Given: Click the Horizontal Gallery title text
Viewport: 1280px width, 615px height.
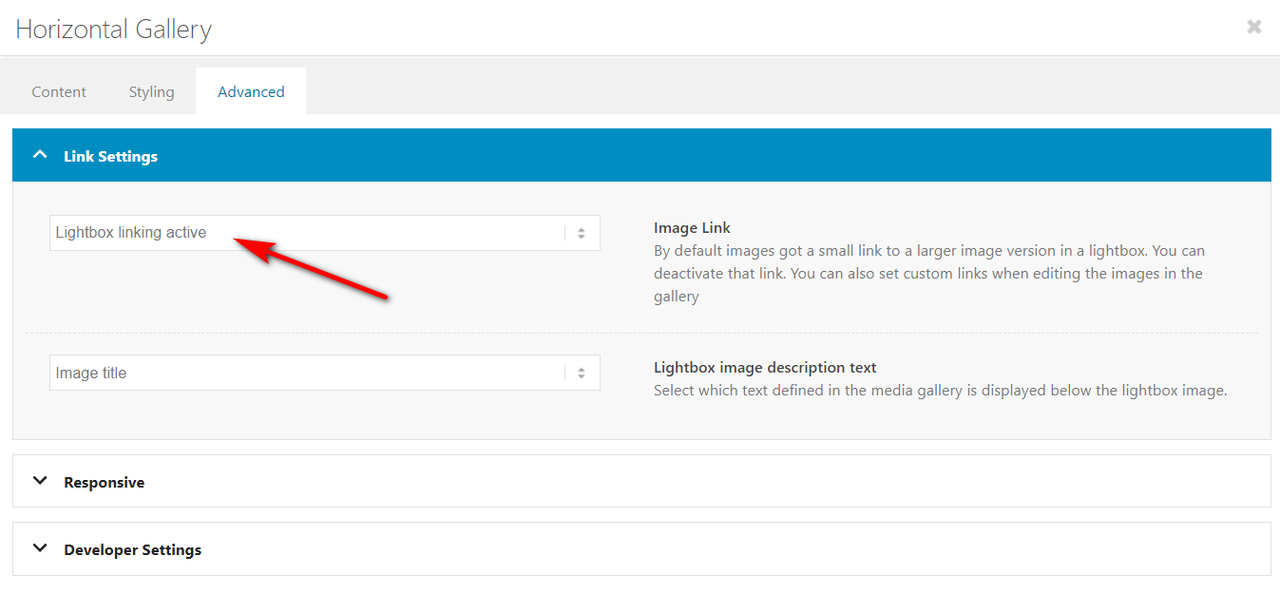Looking at the screenshot, I should (x=113, y=29).
